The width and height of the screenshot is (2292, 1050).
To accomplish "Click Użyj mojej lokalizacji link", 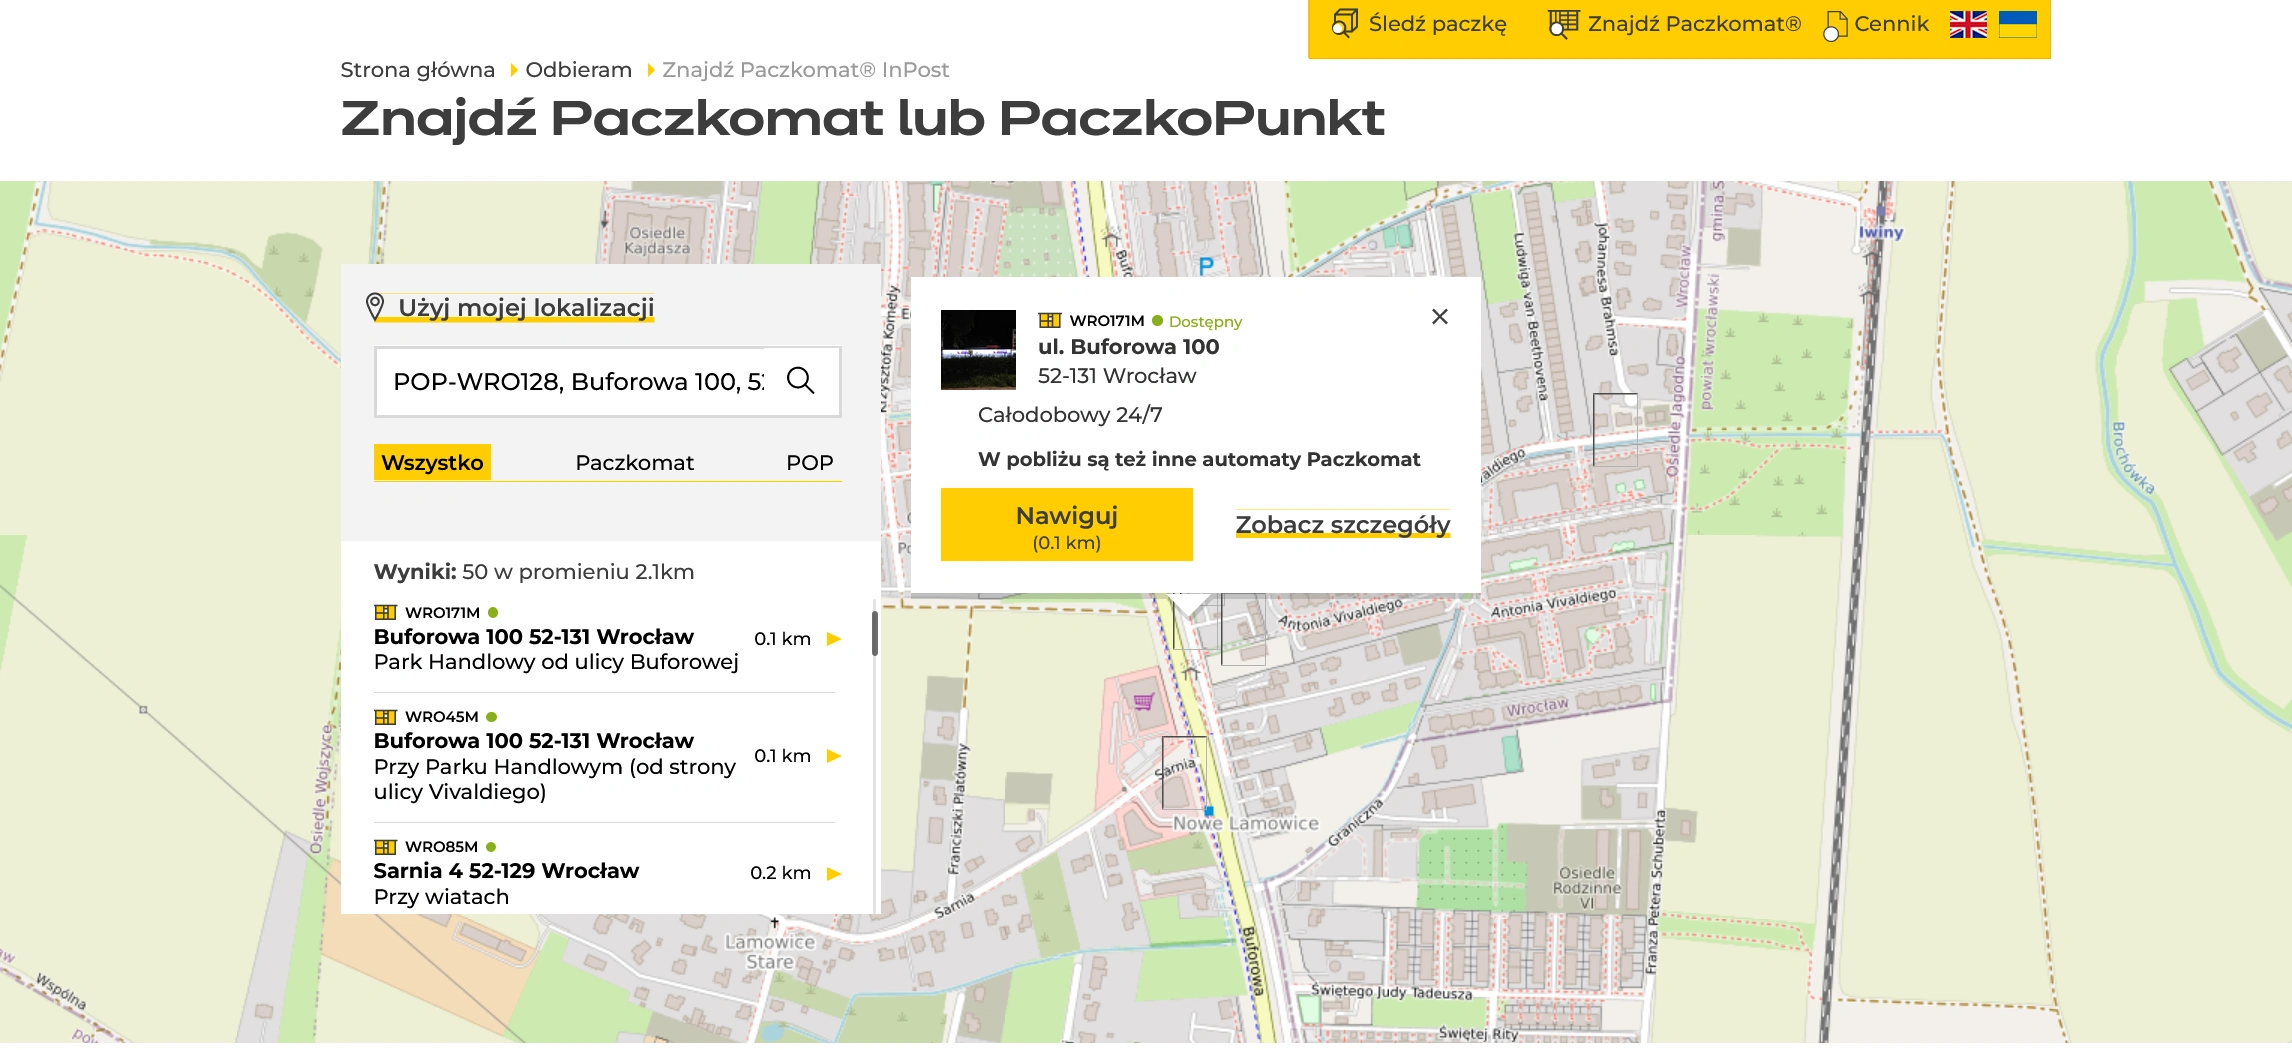I will (526, 307).
